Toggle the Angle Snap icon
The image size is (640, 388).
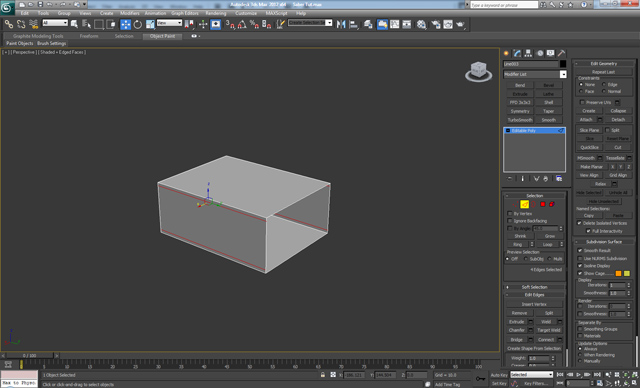242,24
